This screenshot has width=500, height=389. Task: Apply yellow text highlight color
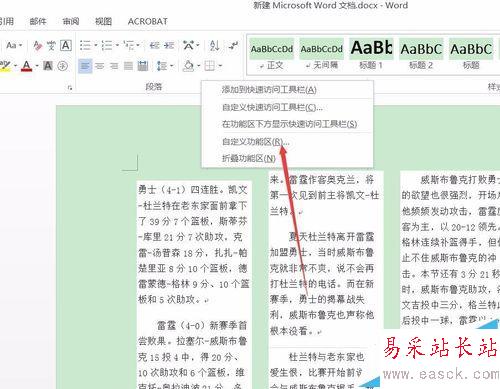point(5,66)
